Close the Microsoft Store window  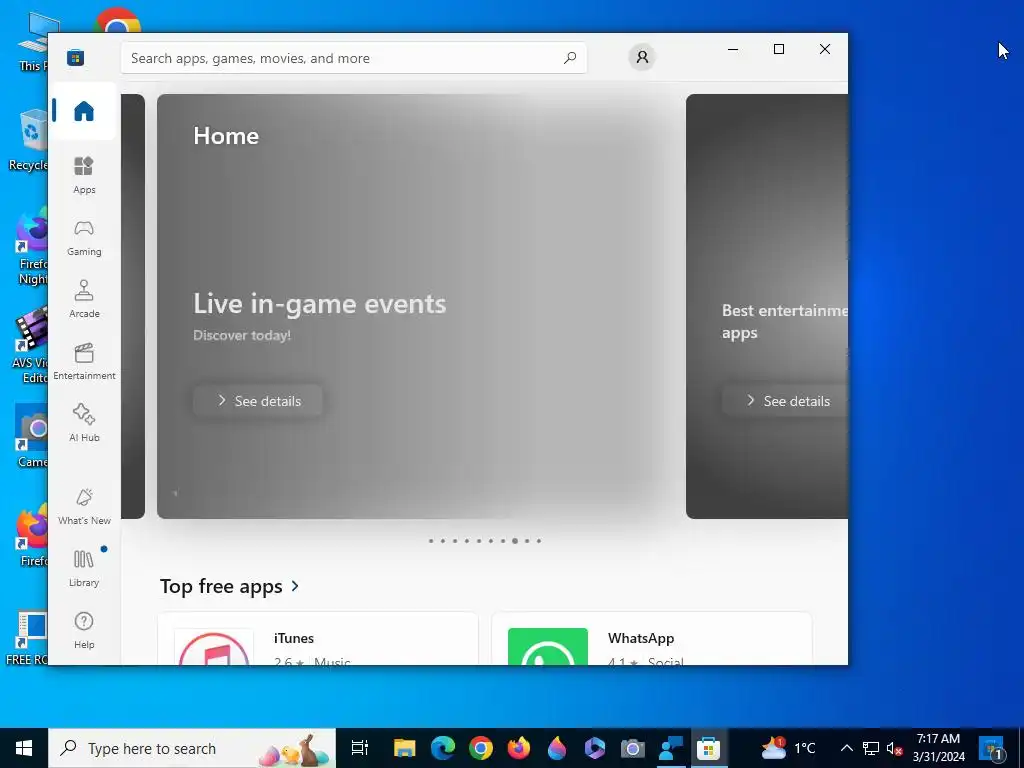click(x=825, y=50)
